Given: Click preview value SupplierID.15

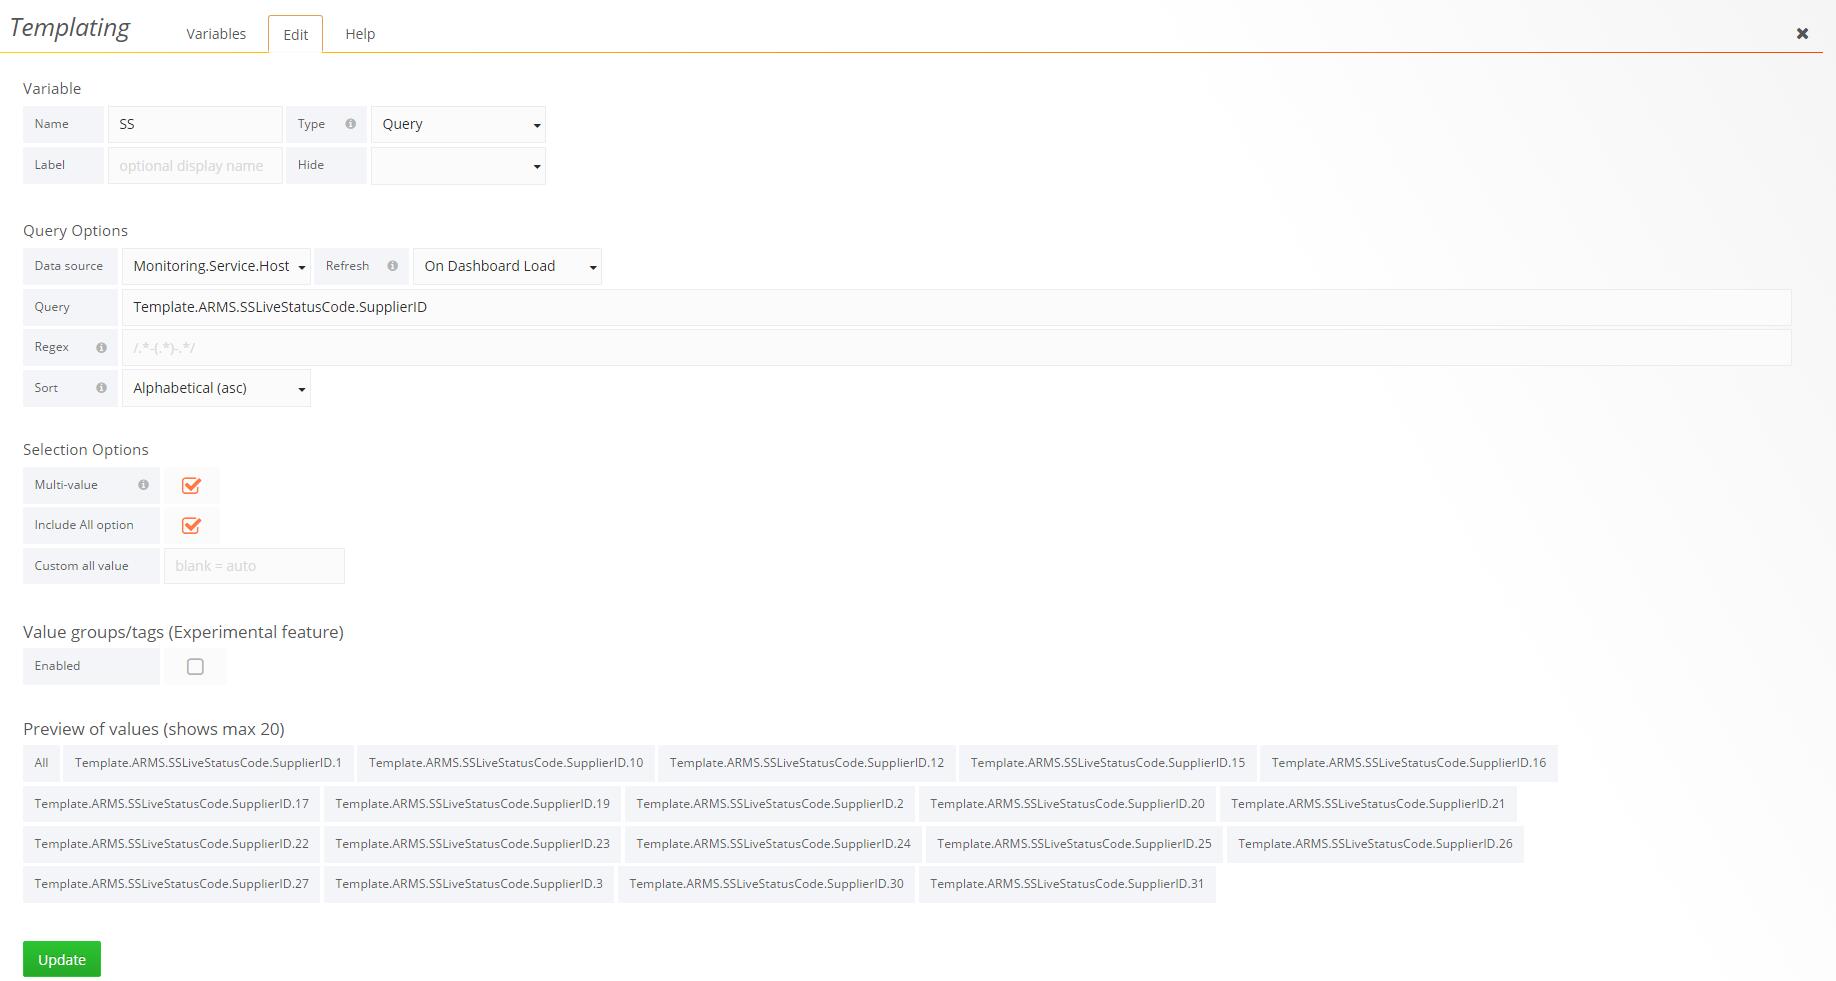Looking at the screenshot, I should (1108, 763).
